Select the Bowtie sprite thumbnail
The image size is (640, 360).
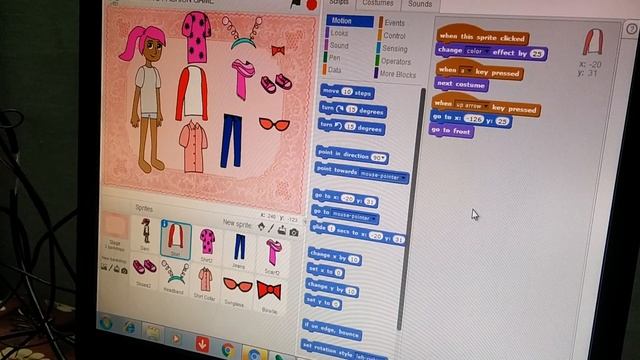tap(269, 294)
